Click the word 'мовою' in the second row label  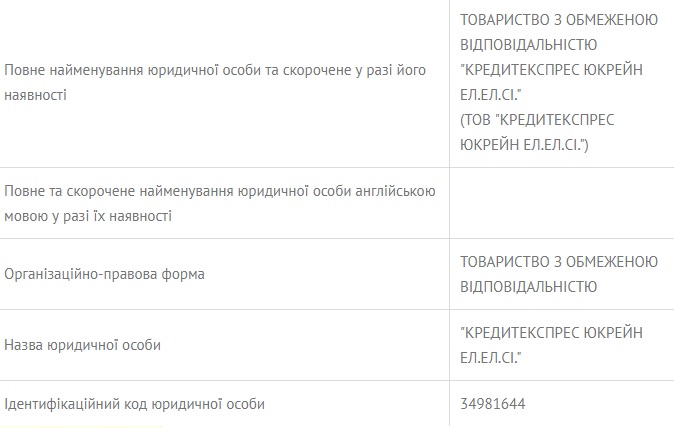26,215
